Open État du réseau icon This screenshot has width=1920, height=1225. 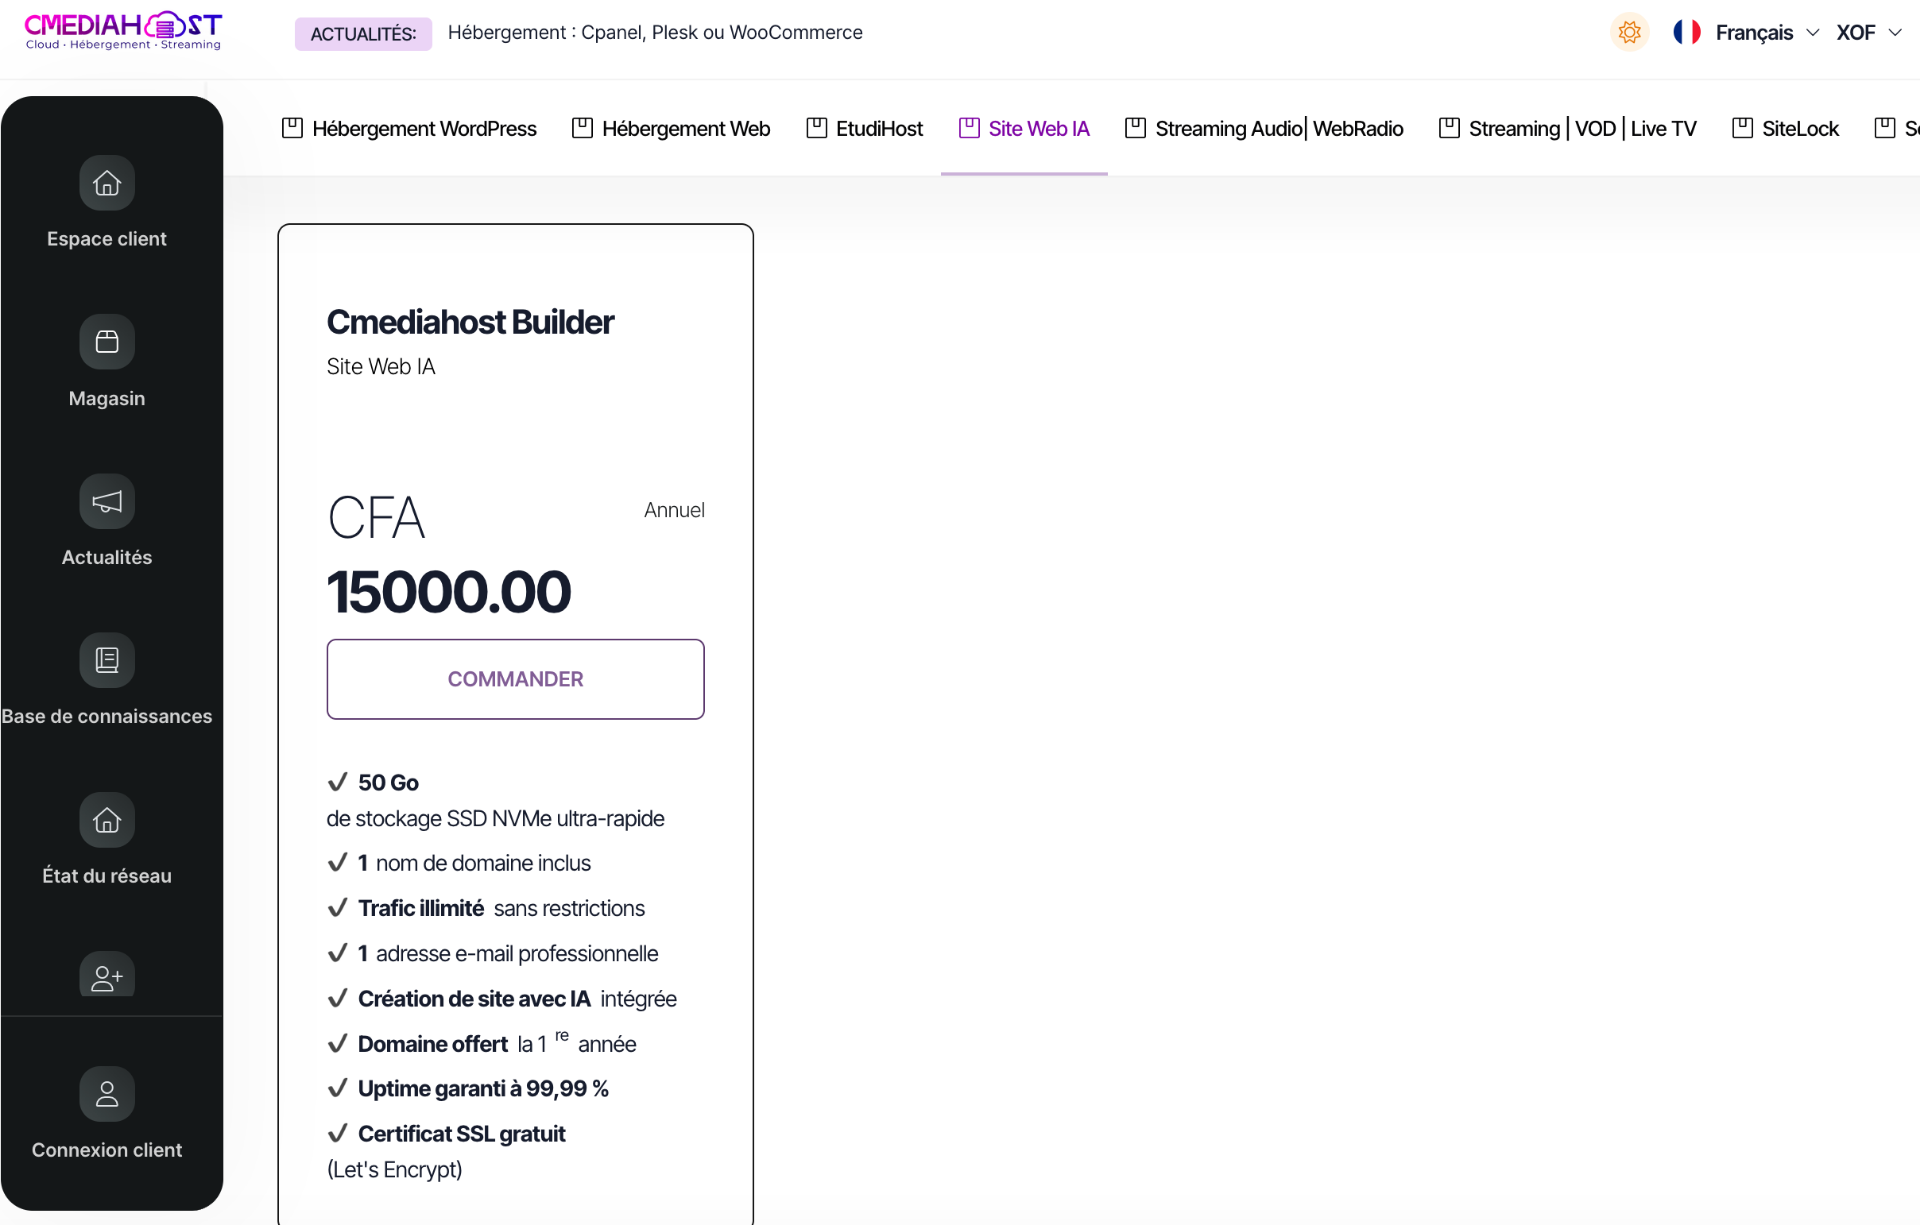click(107, 820)
